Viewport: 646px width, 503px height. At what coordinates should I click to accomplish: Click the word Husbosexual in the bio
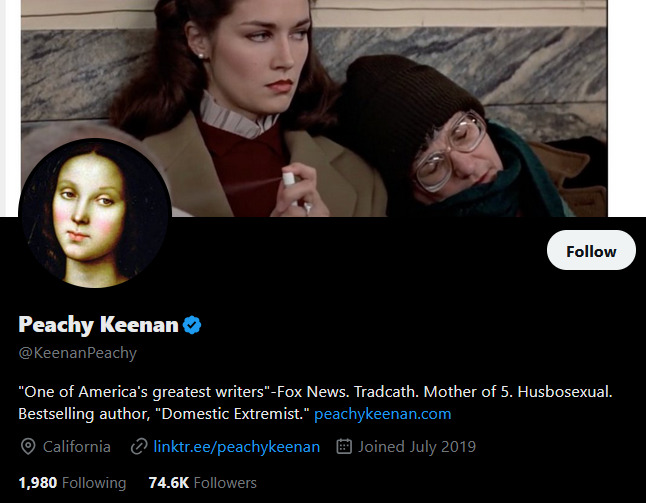(562, 392)
